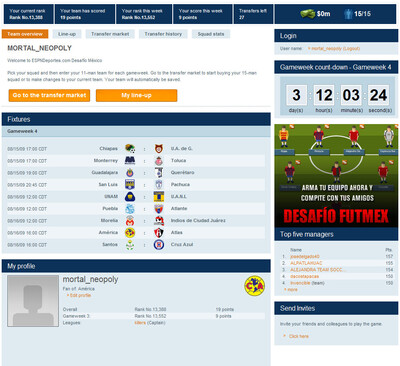Click the profile avatar placeholder image

pyautogui.click(x=33, y=301)
